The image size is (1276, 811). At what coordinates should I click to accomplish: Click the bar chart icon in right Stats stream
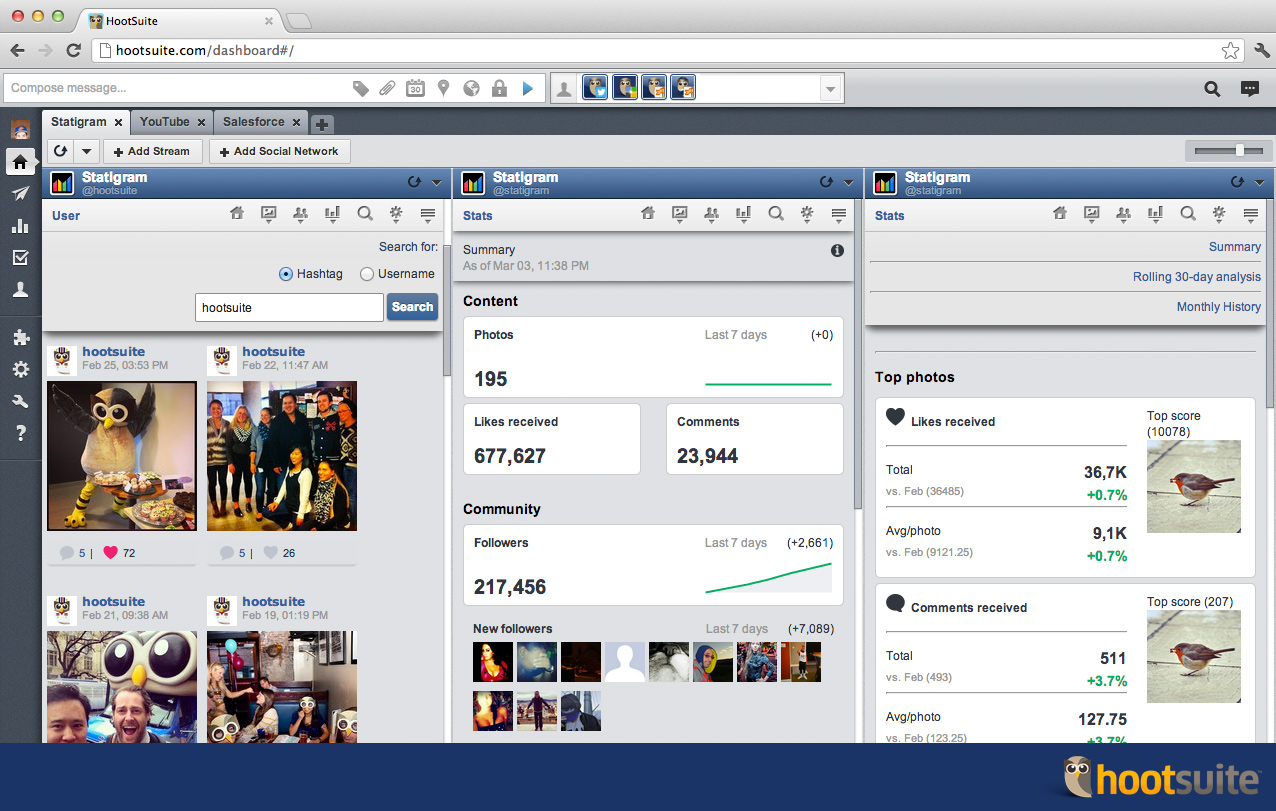1155,214
